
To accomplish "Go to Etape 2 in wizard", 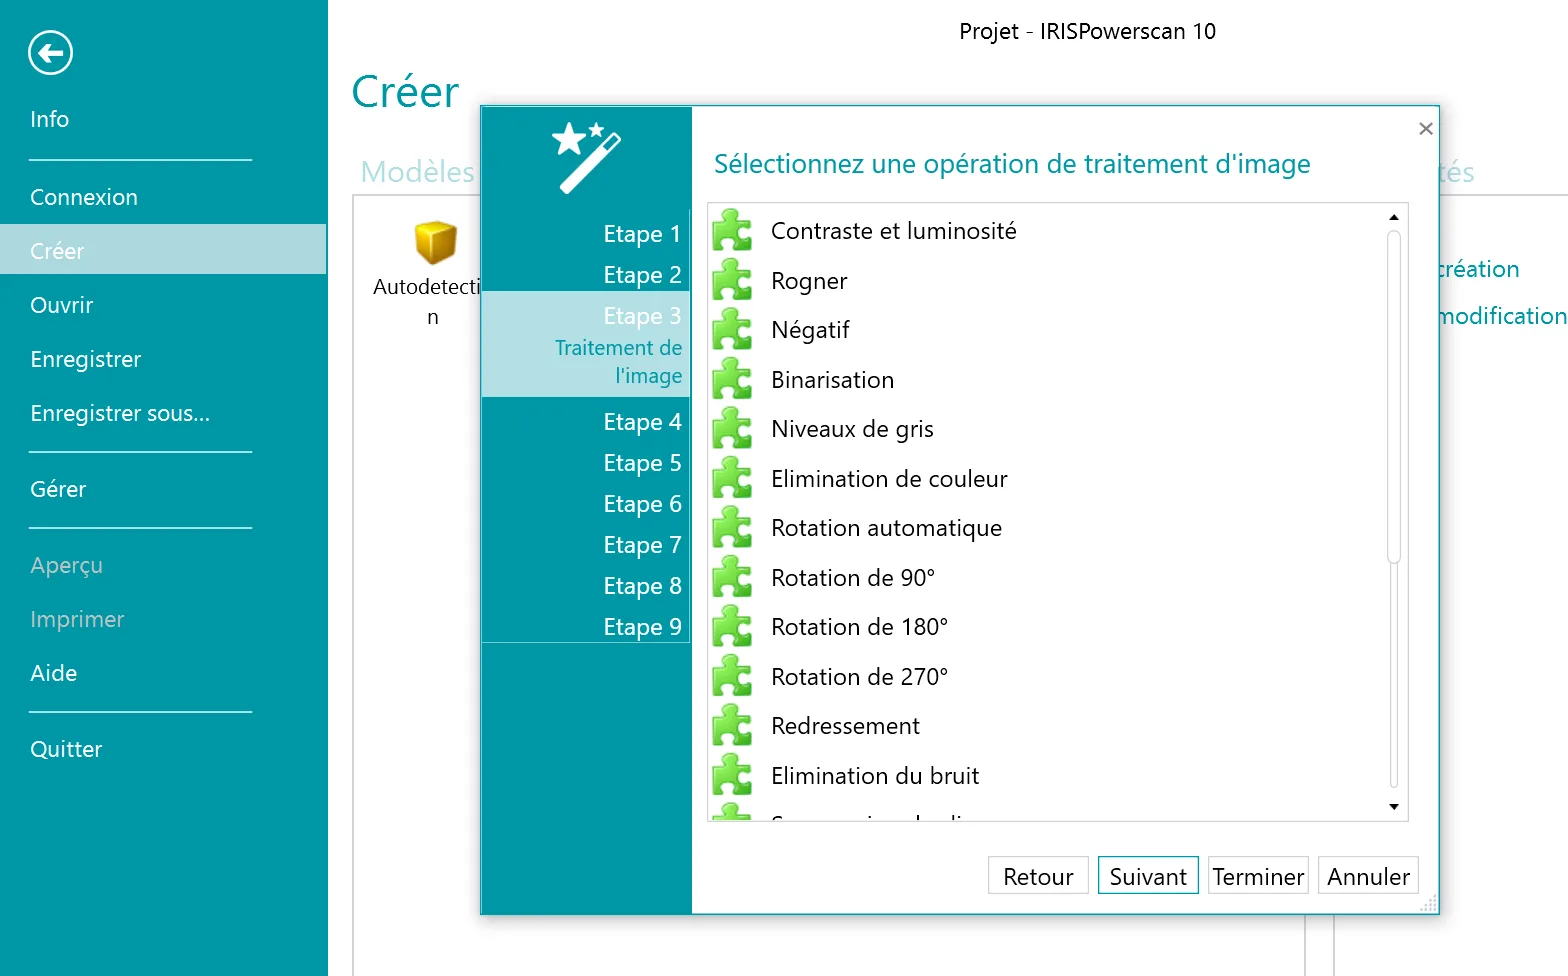I will coord(642,275).
